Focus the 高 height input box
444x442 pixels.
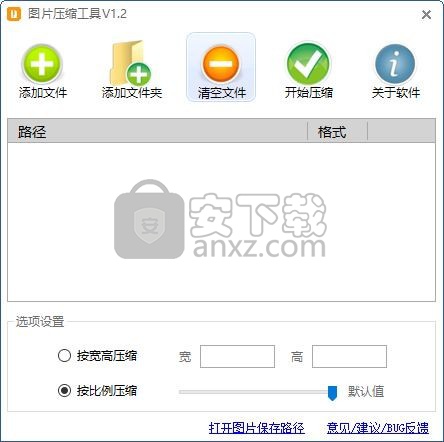point(349,356)
